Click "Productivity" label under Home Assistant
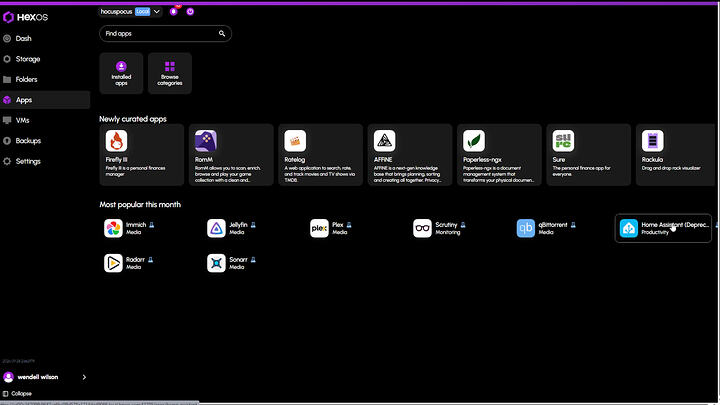The image size is (720, 405). tap(655, 232)
